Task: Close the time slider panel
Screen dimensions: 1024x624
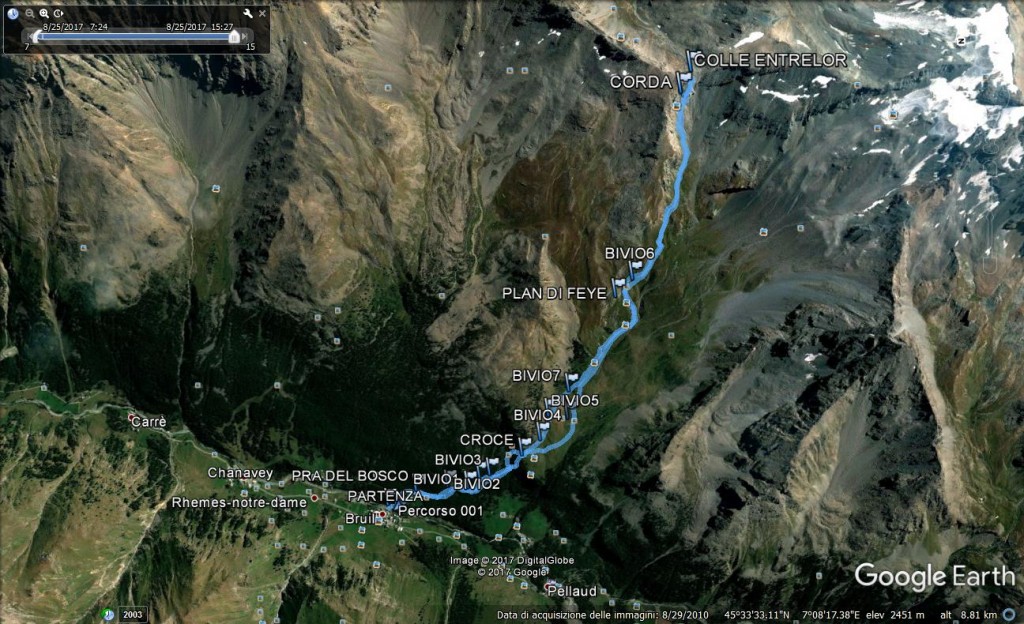Action: [263, 13]
